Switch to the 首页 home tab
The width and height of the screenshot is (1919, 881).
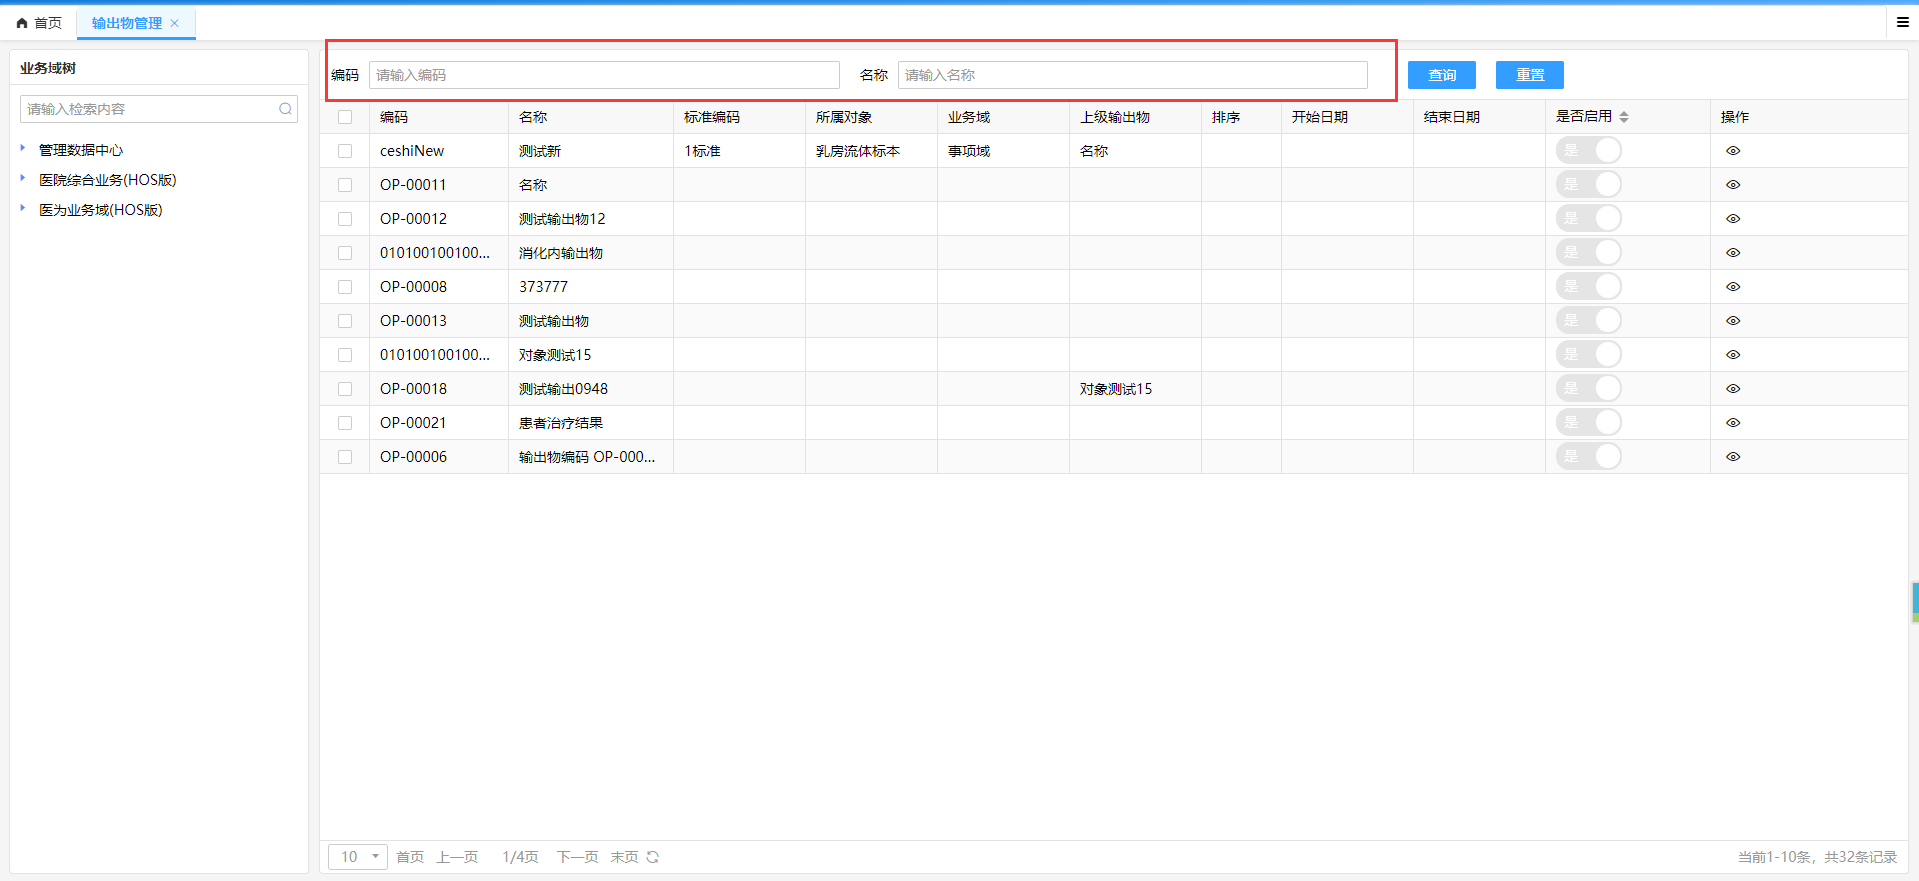40,23
